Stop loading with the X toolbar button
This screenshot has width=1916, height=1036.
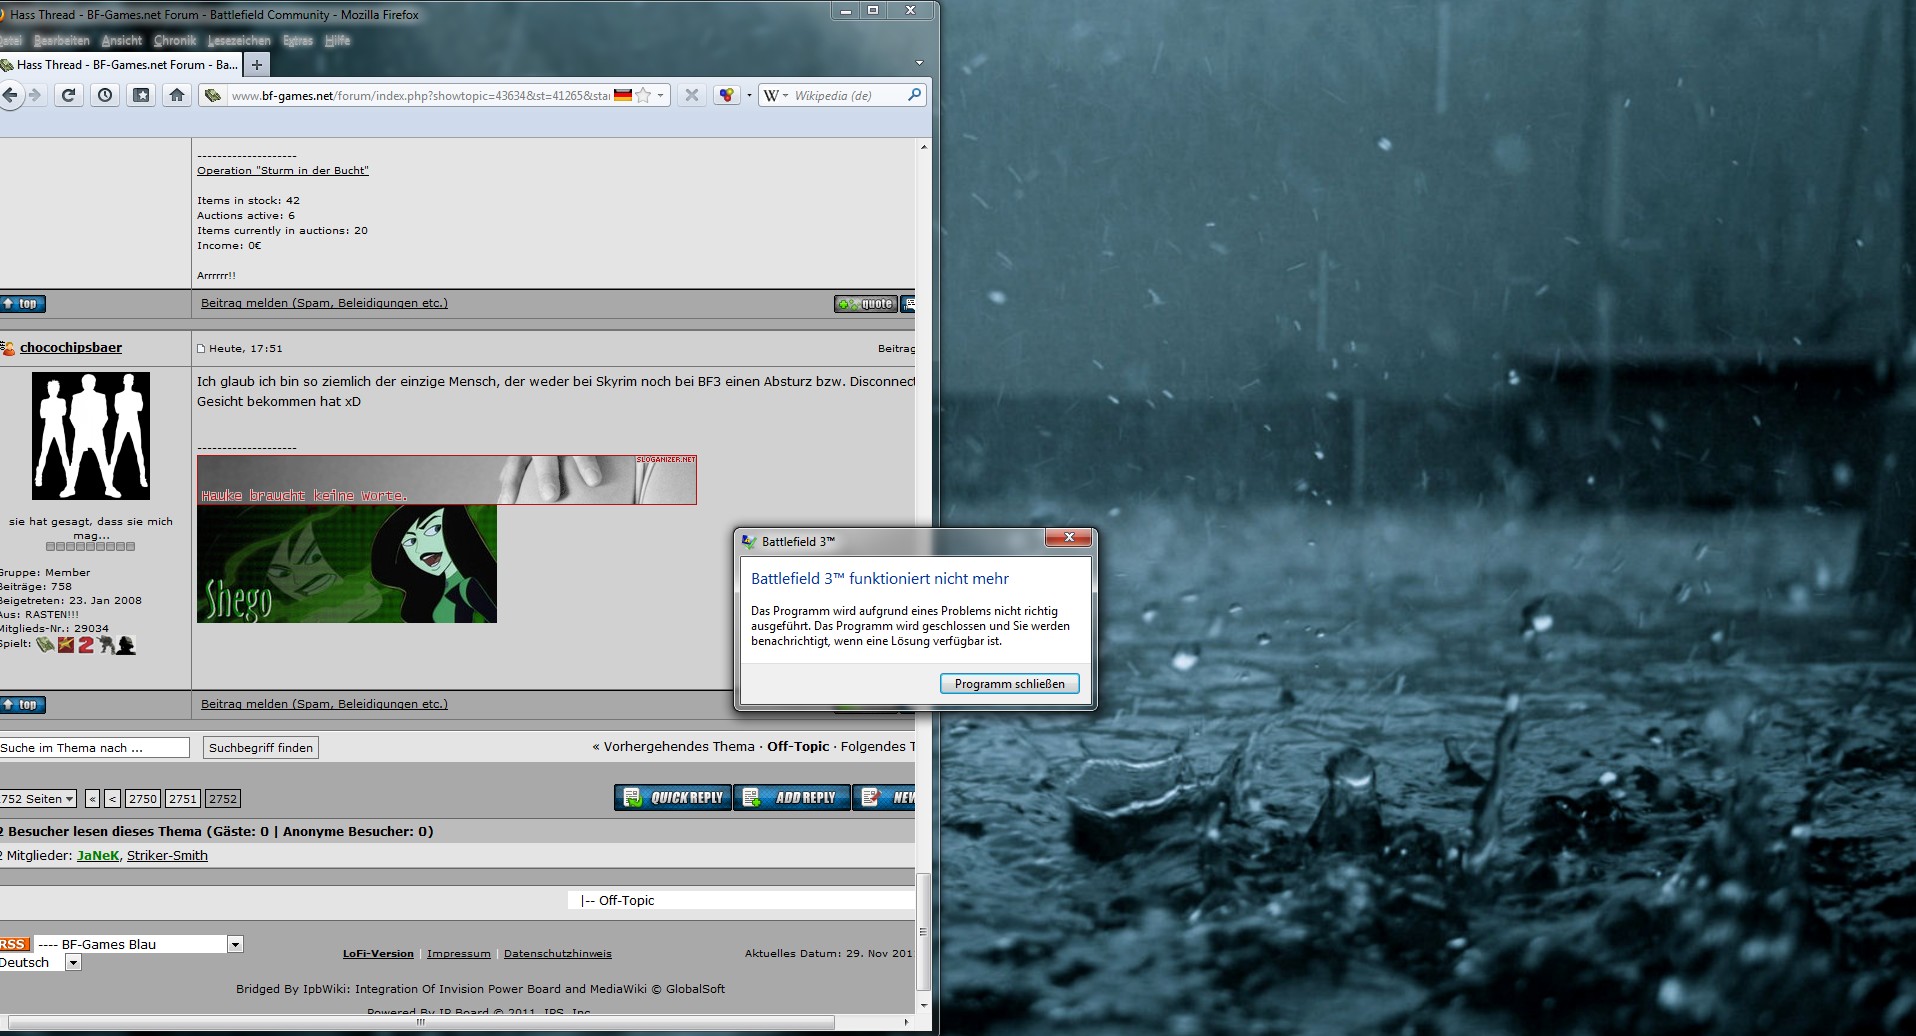691,95
